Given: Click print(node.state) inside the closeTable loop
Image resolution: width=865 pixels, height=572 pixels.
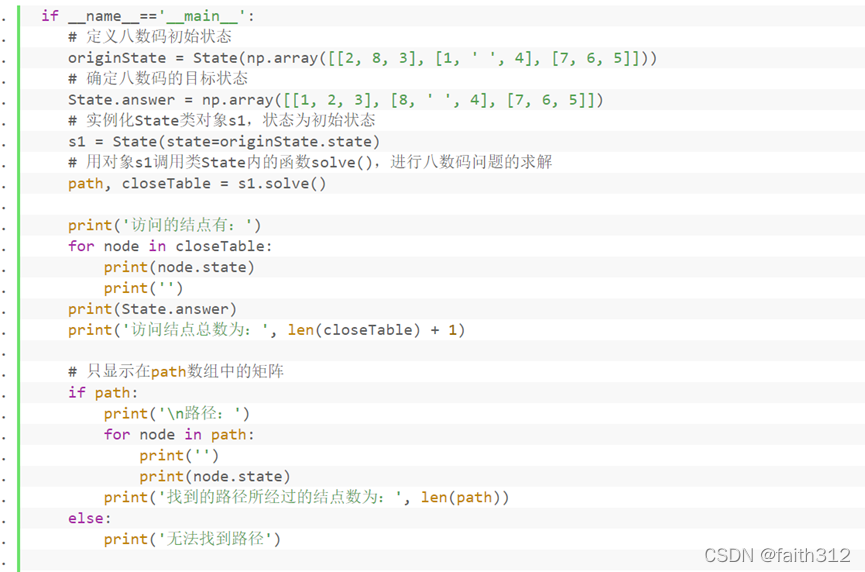Looking at the screenshot, I should point(179,268).
